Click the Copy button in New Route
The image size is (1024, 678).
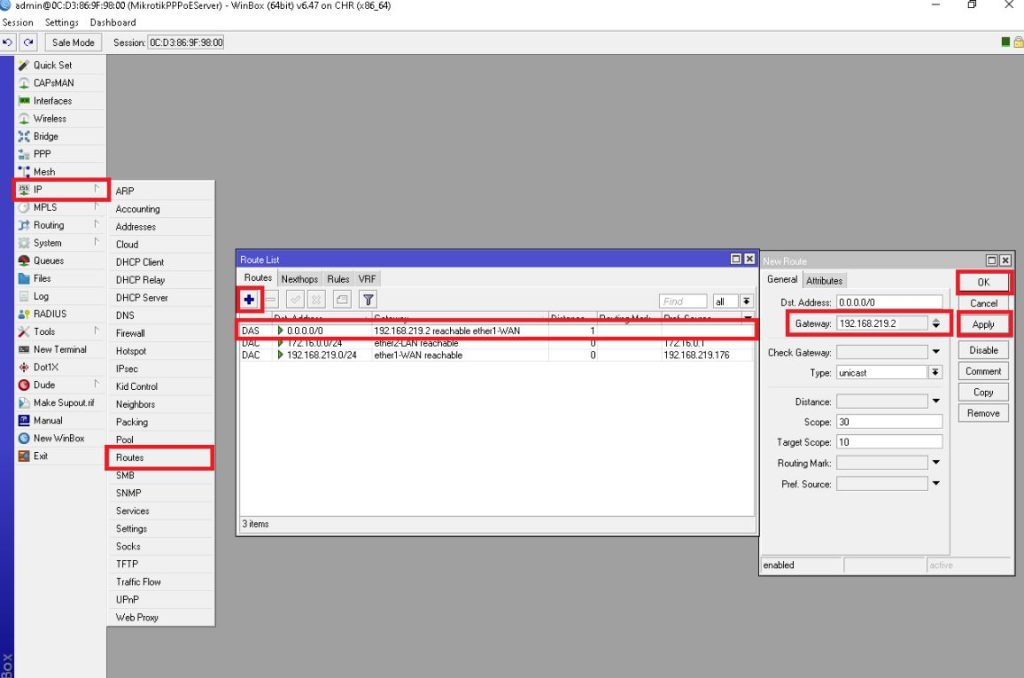984,392
